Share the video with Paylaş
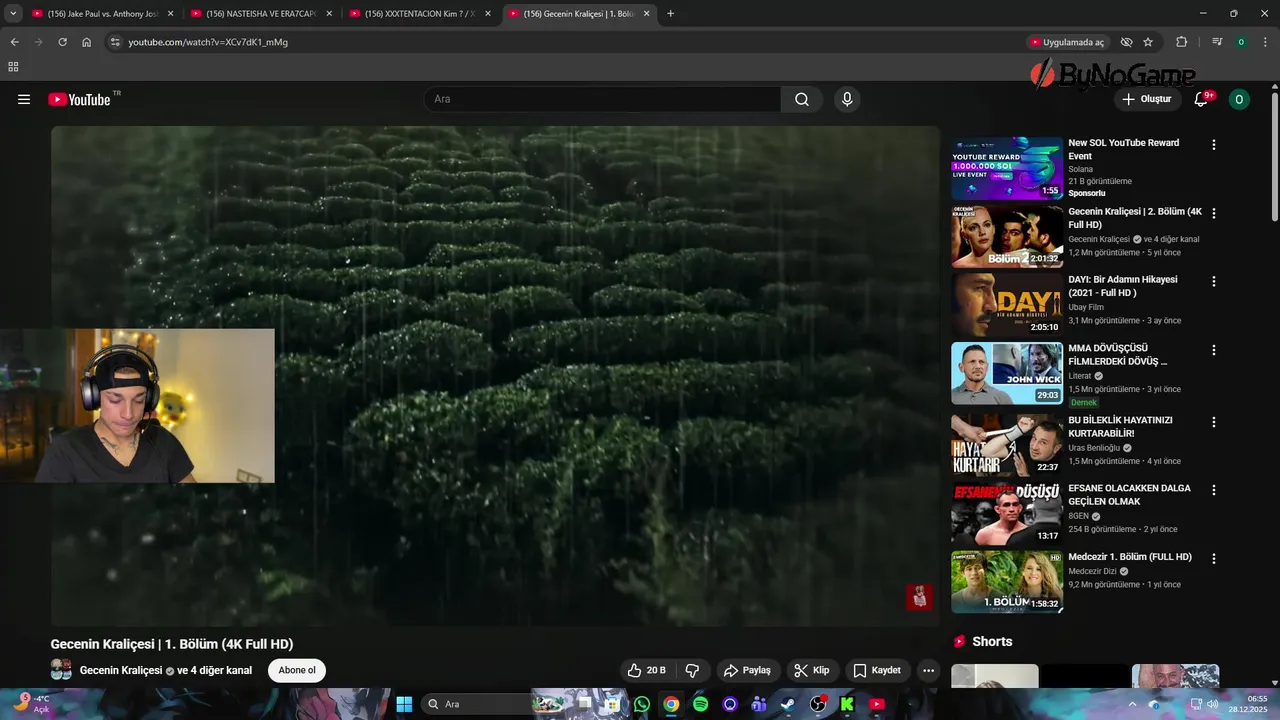This screenshot has width=1280, height=720. point(747,670)
